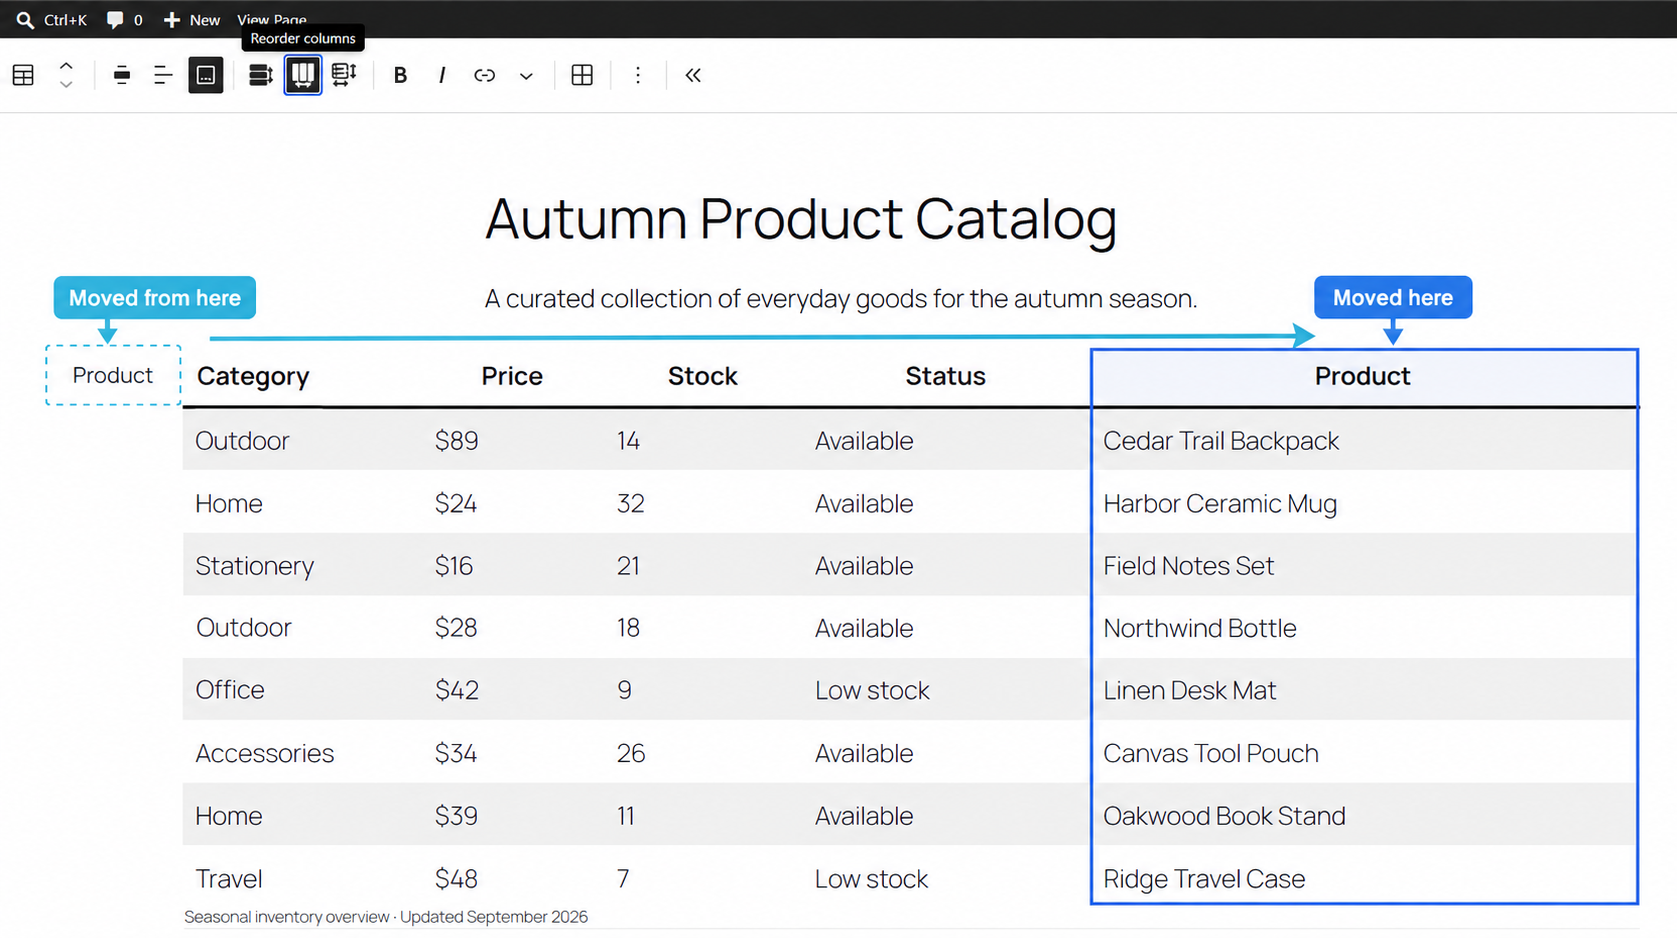
Task: Click the $39 price cell
Action: pyautogui.click(x=456, y=816)
